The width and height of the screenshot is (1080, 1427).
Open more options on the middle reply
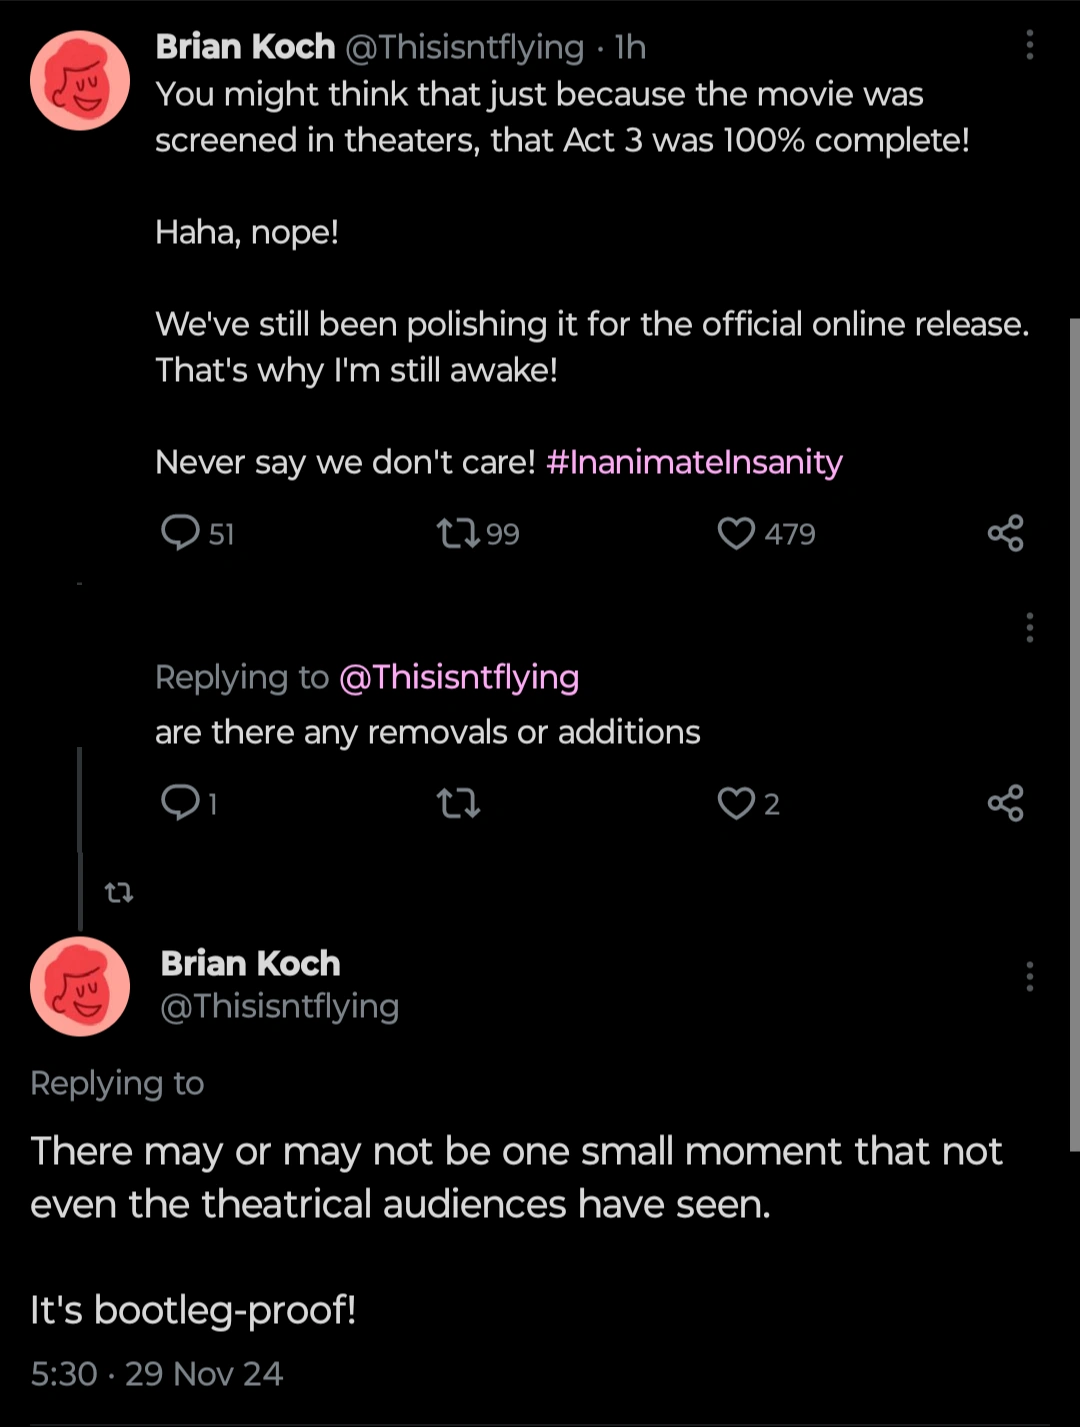coord(1029,627)
